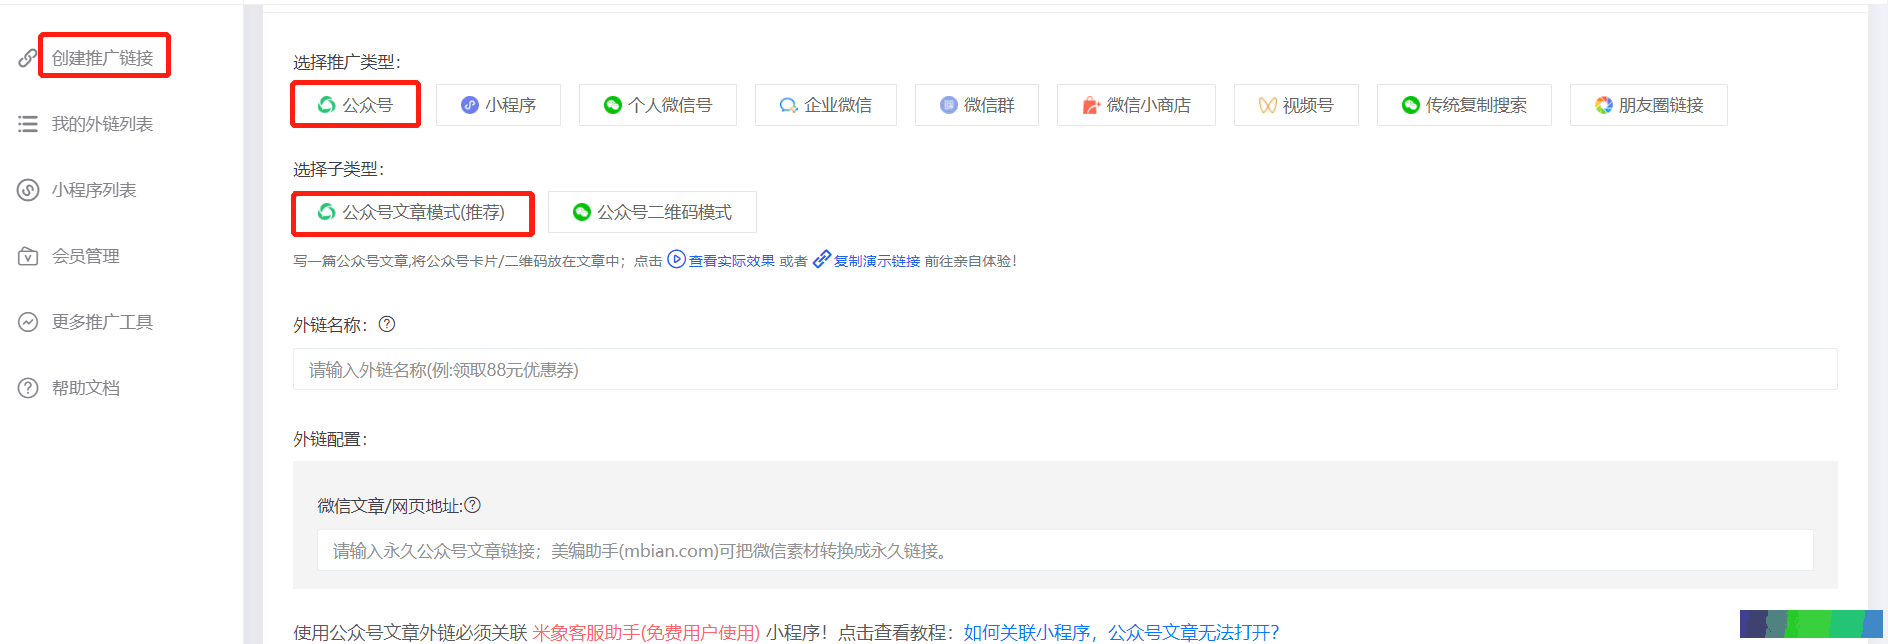Click the play icon before 查看实际效果
The height and width of the screenshot is (644, 1888).
pyautogui.click(x=676, y=260)
